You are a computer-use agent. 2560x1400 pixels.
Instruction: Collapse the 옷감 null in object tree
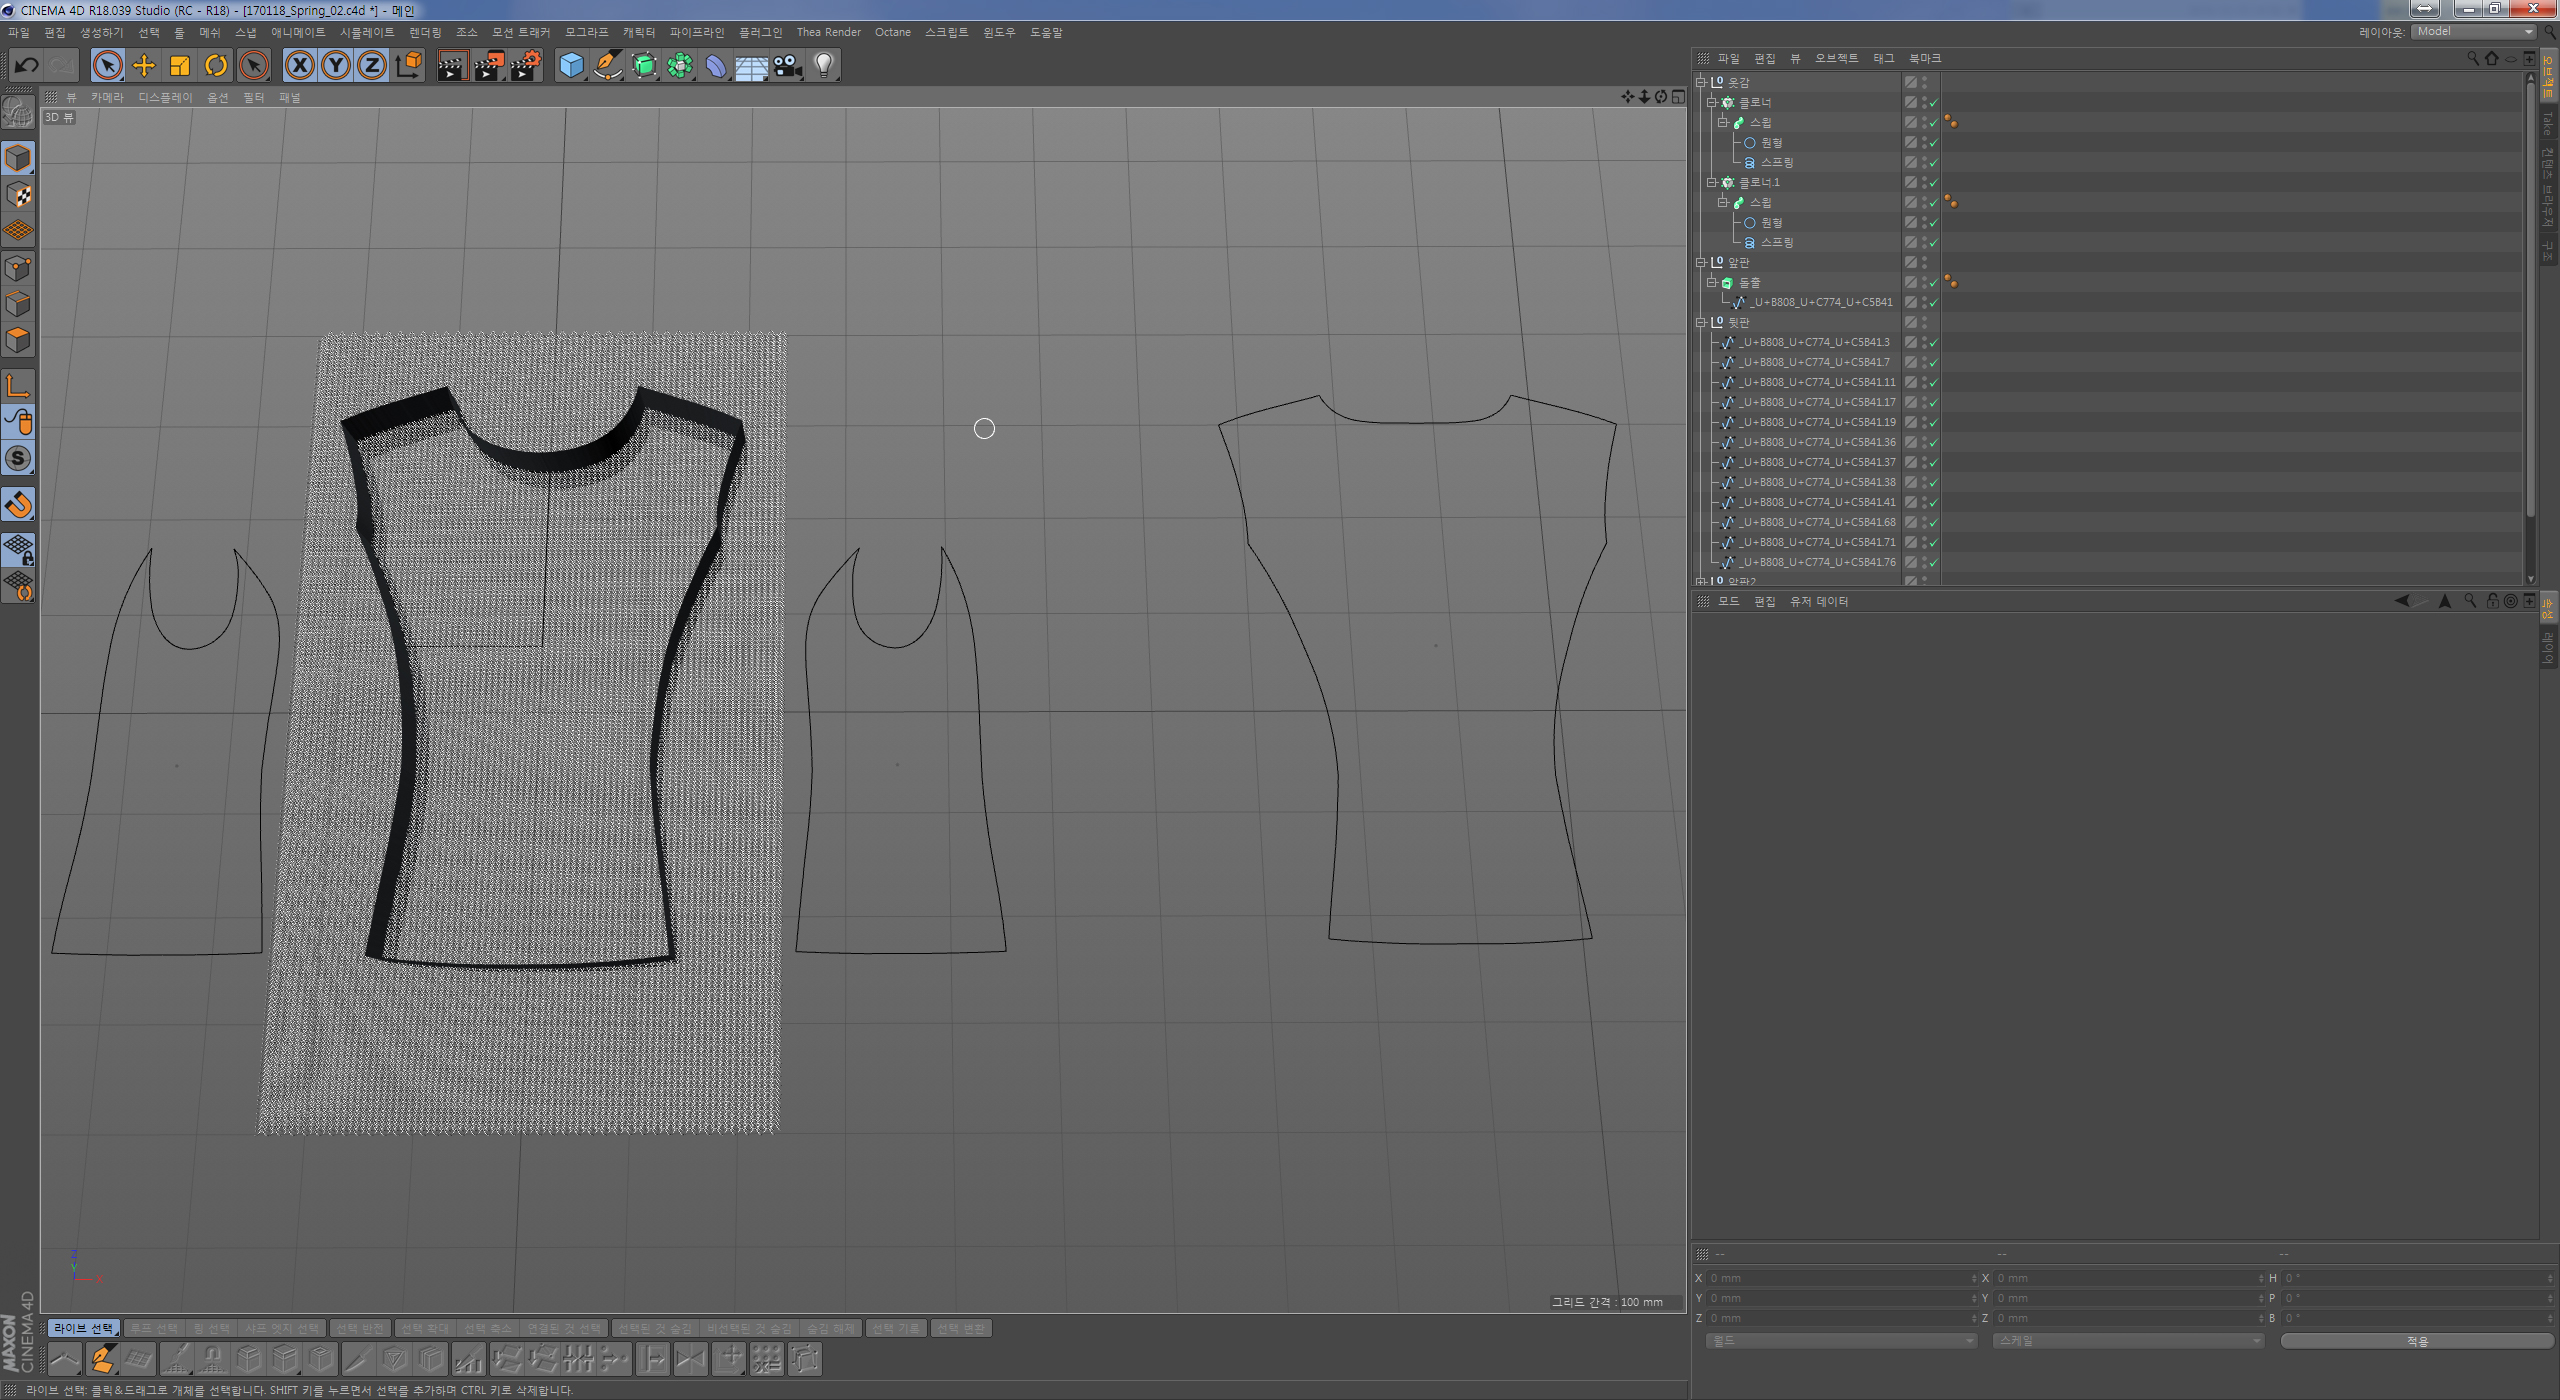(x=1700, y=82)
